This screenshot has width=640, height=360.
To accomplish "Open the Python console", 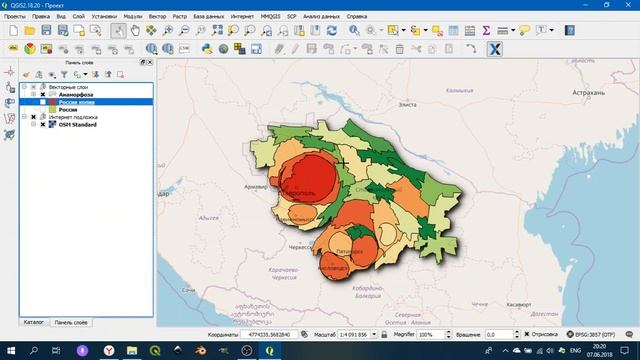I will pyautogui.click(x=207, y=49).
